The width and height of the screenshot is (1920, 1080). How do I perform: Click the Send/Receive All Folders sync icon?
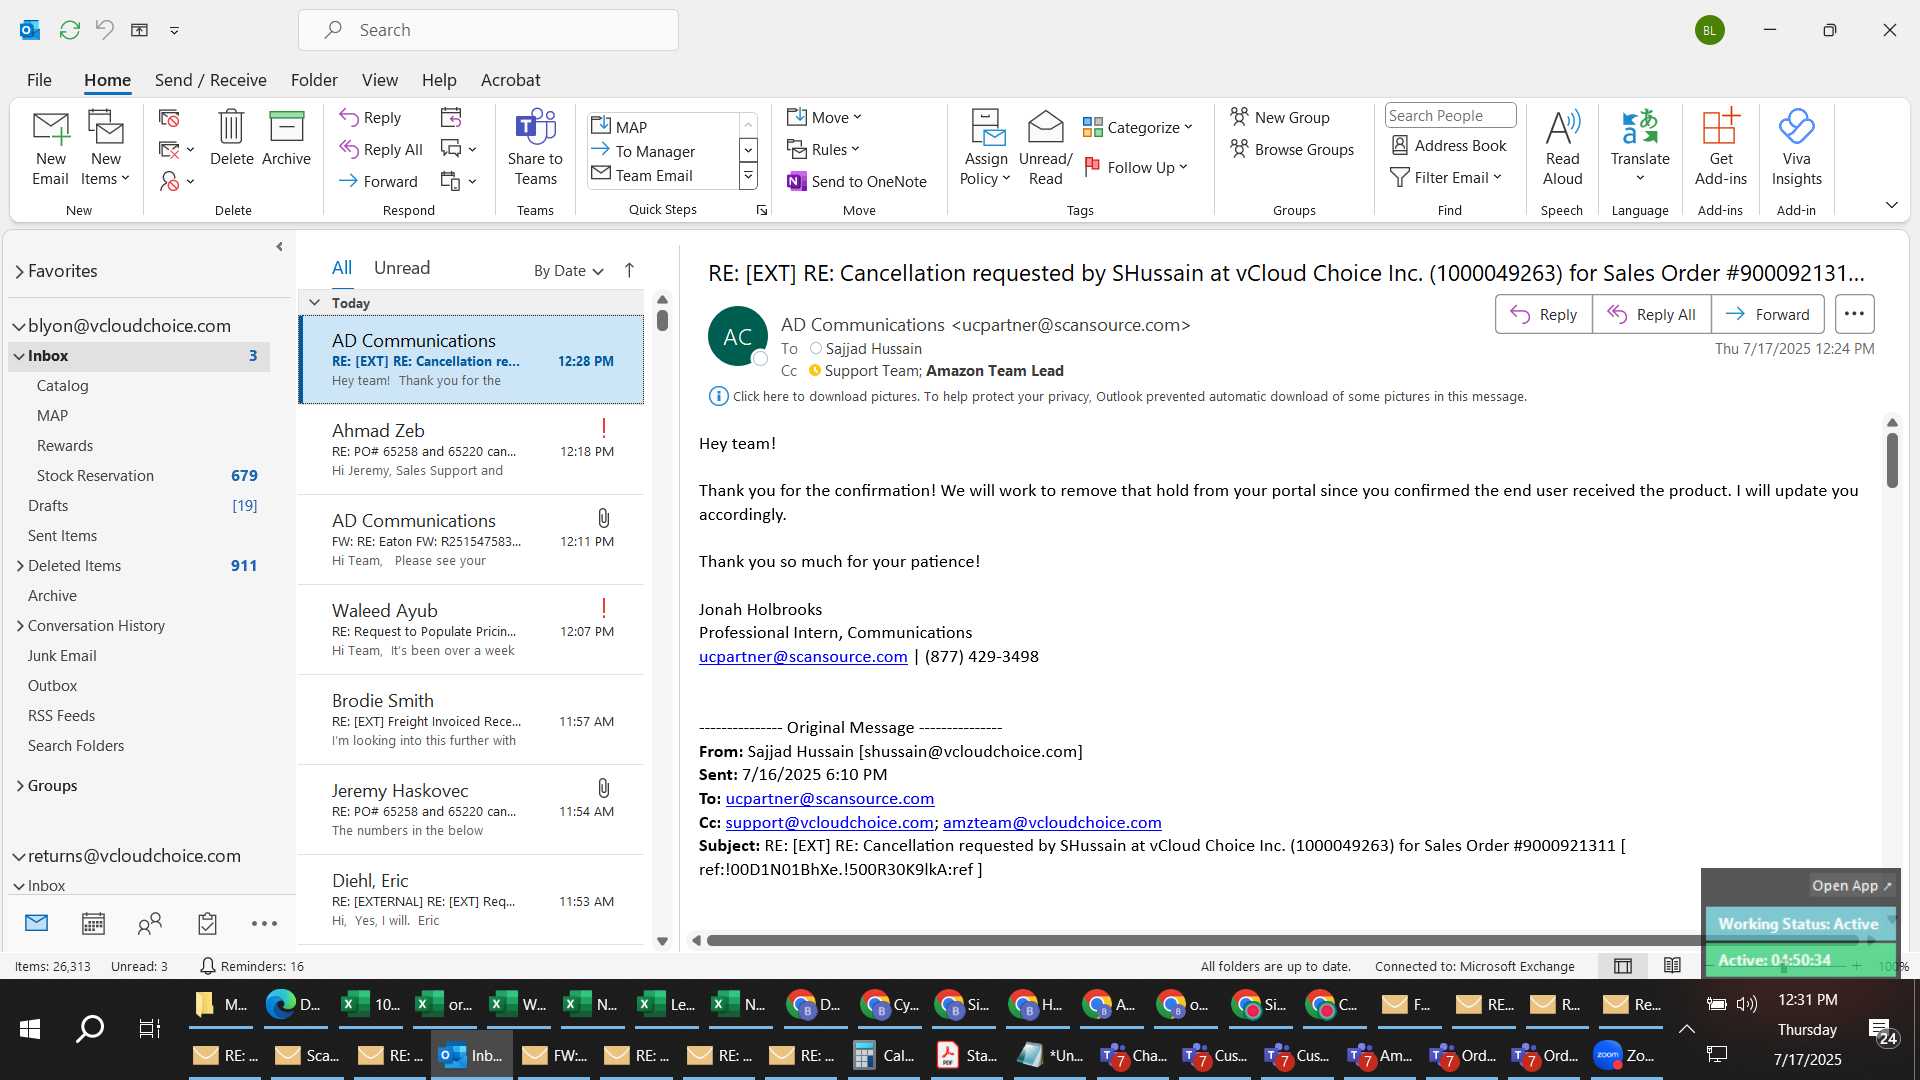tap(69, 30)
